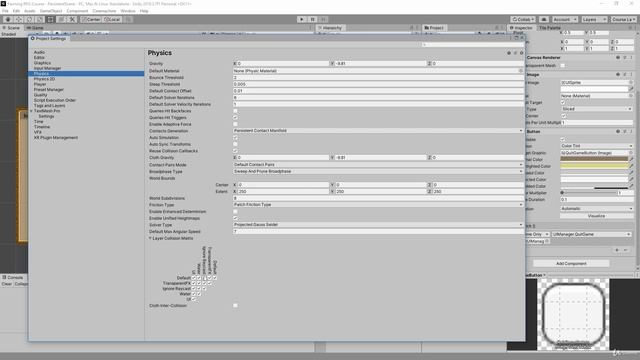
Task: Open Contact Pairs Mode dropdown
Action: coord(378,164)
